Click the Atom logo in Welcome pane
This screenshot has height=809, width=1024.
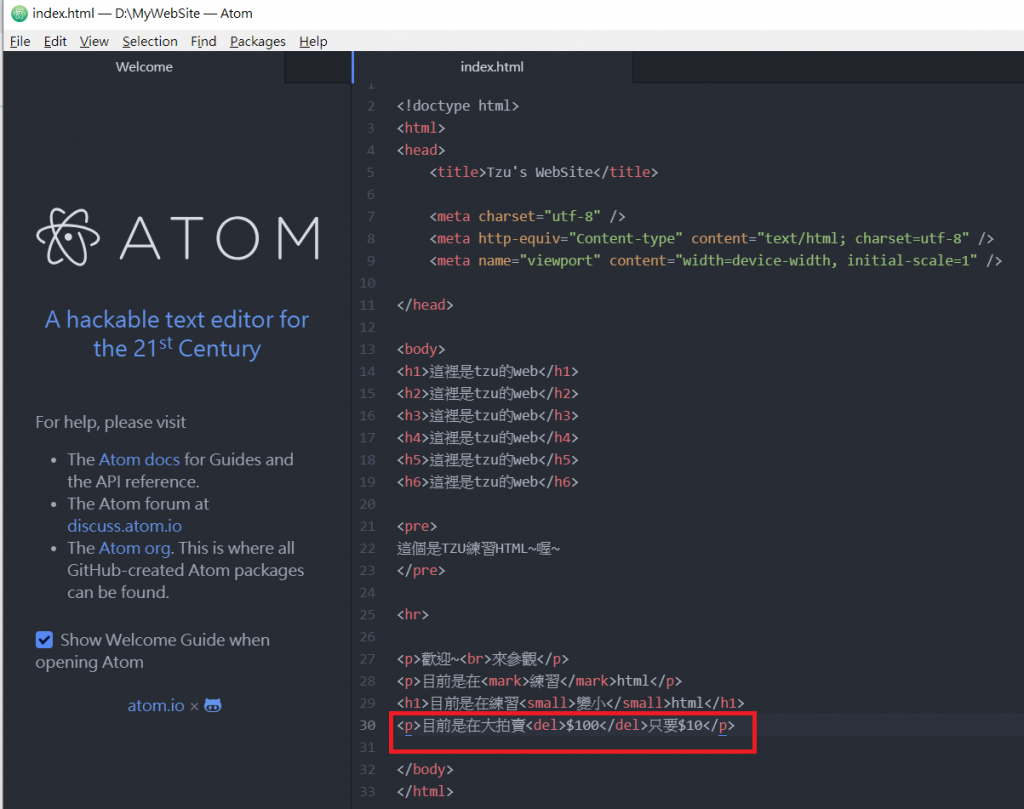pos(178,237)
